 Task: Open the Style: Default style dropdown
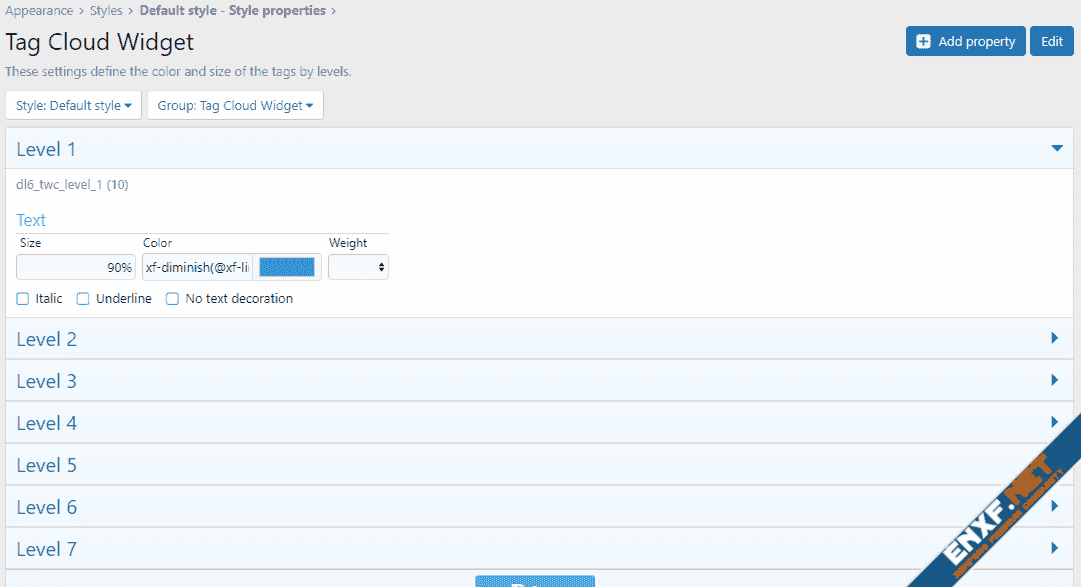click(x=74, y=106)
